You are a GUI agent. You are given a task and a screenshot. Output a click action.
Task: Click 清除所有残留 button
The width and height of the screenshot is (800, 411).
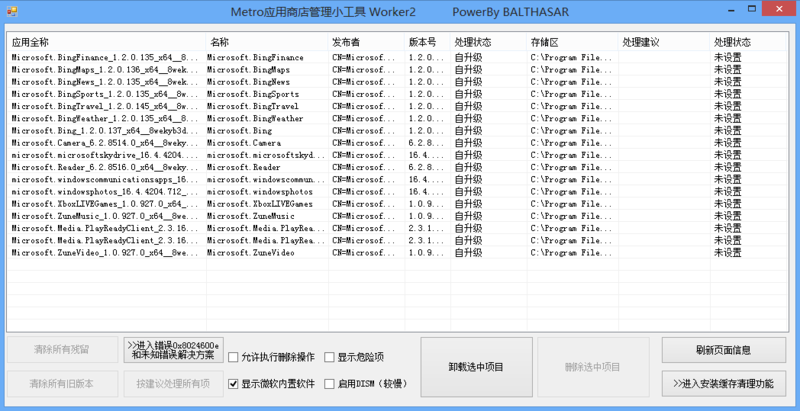point(62,350)
